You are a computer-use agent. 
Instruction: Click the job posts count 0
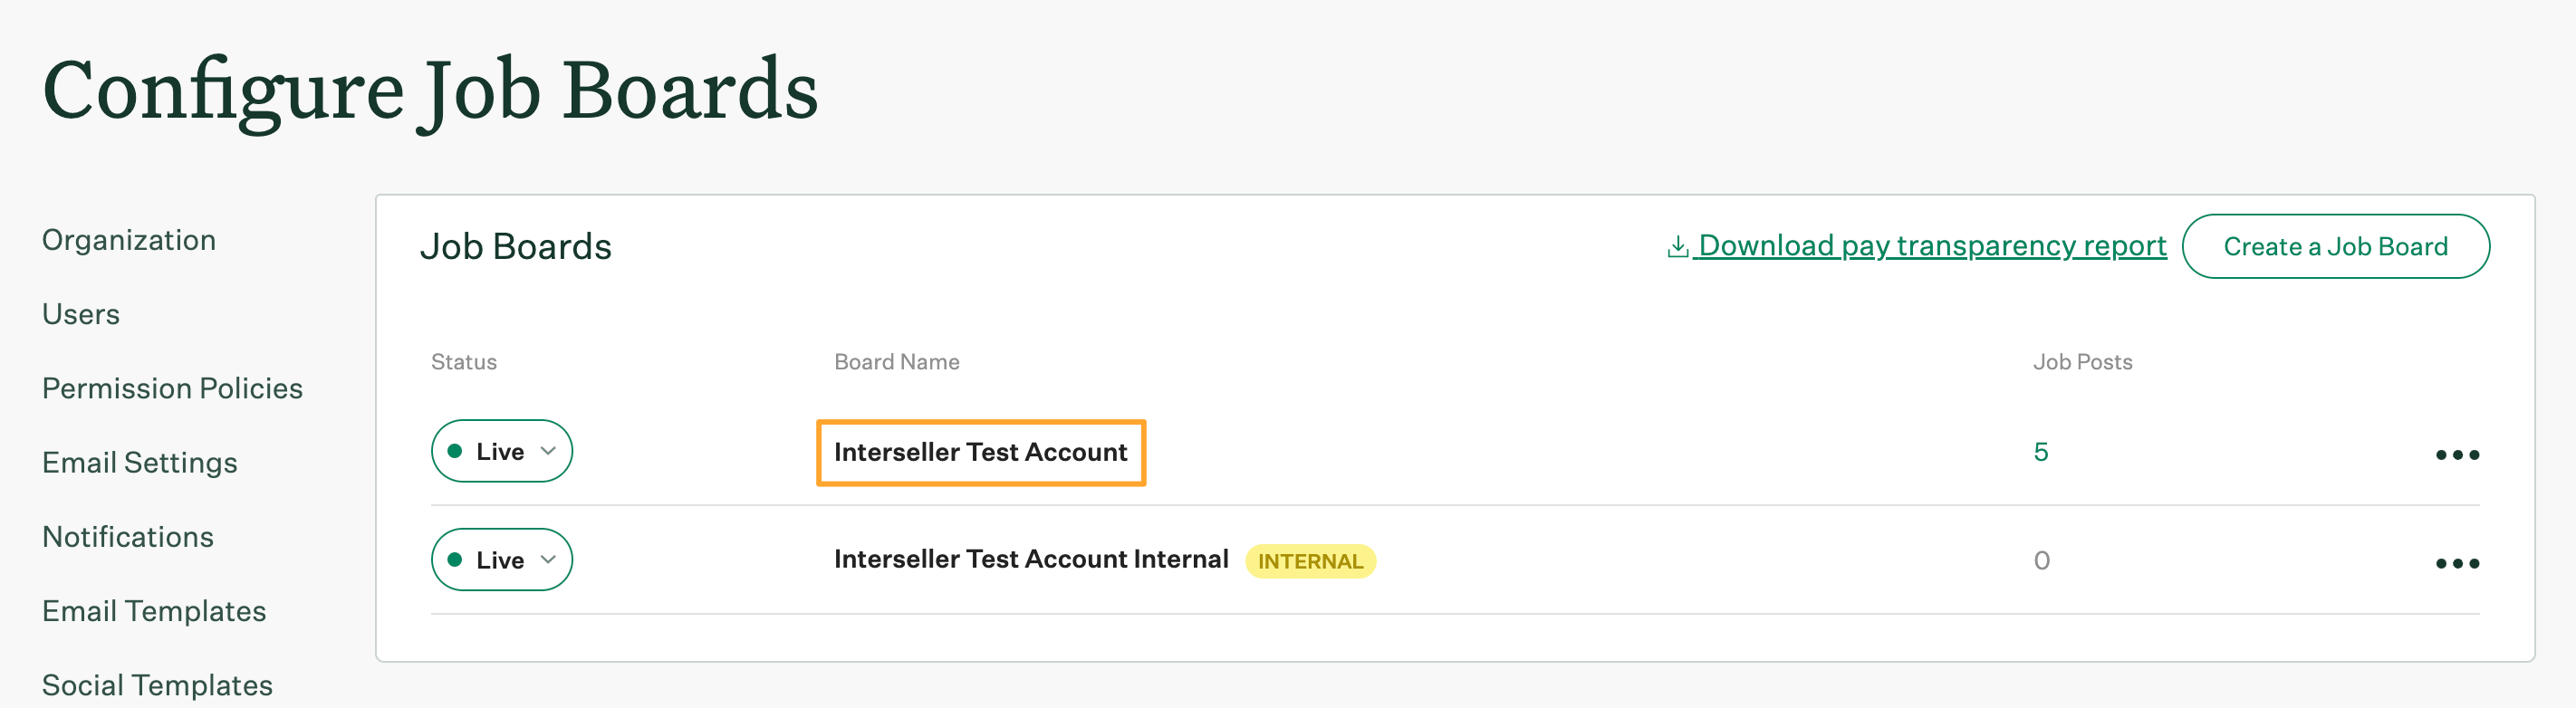coord(2041,560)
